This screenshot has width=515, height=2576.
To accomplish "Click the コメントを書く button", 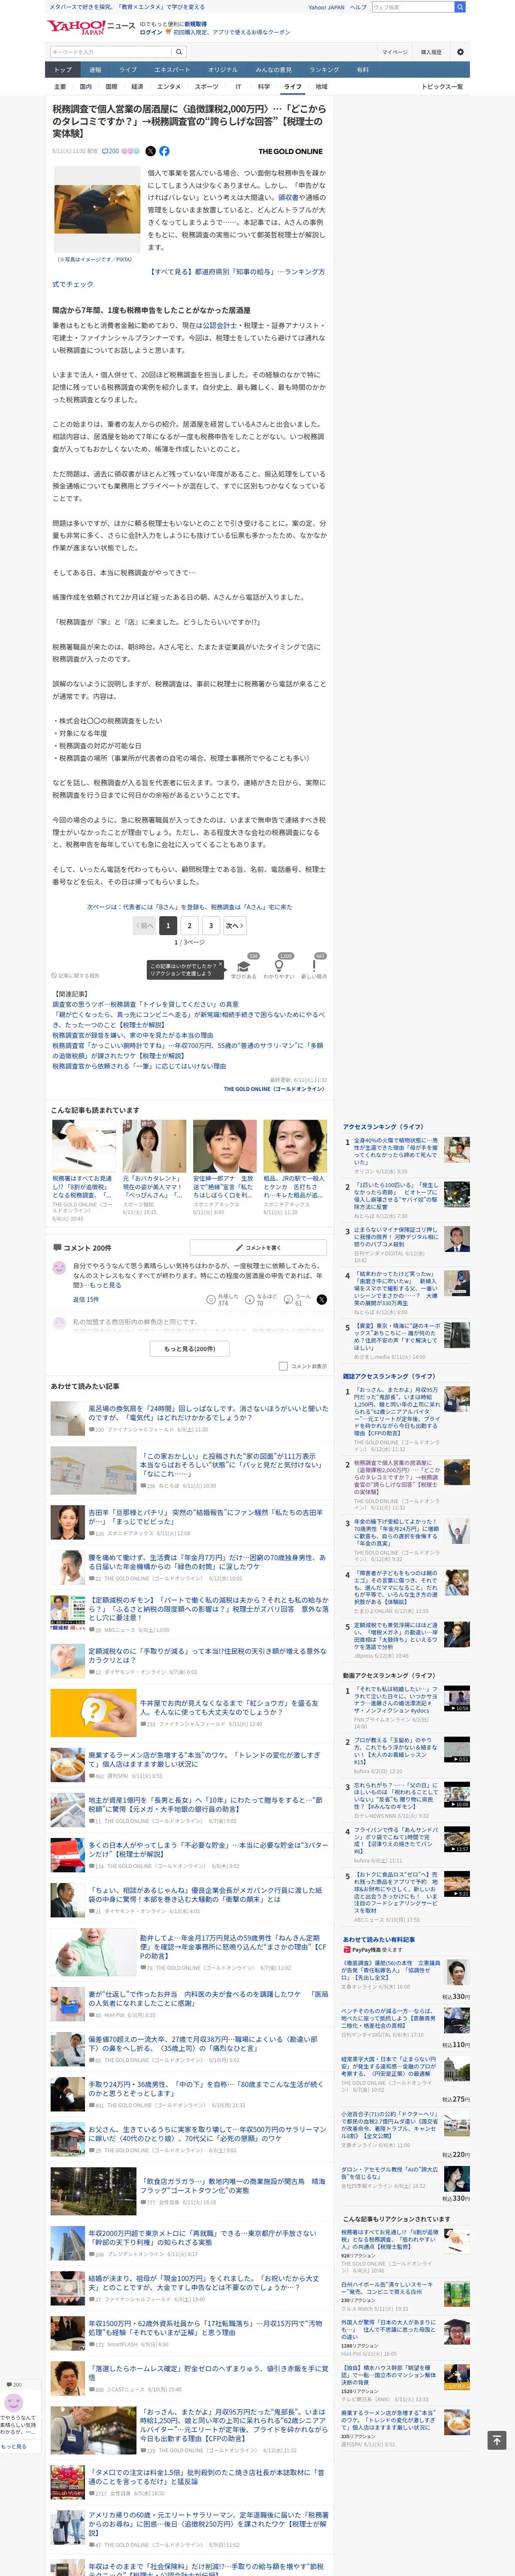I will (x=258, y=1247).
